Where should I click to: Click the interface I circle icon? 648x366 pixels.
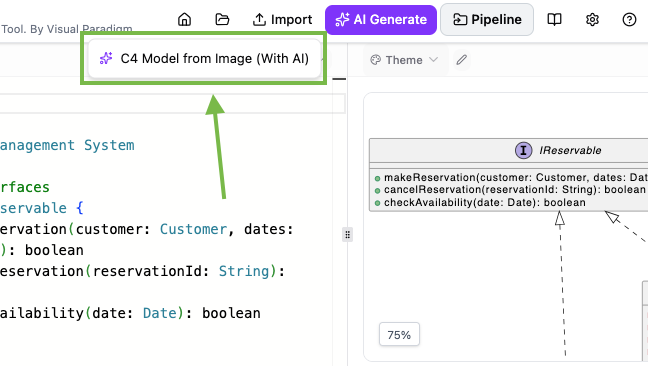coord(523,150)
